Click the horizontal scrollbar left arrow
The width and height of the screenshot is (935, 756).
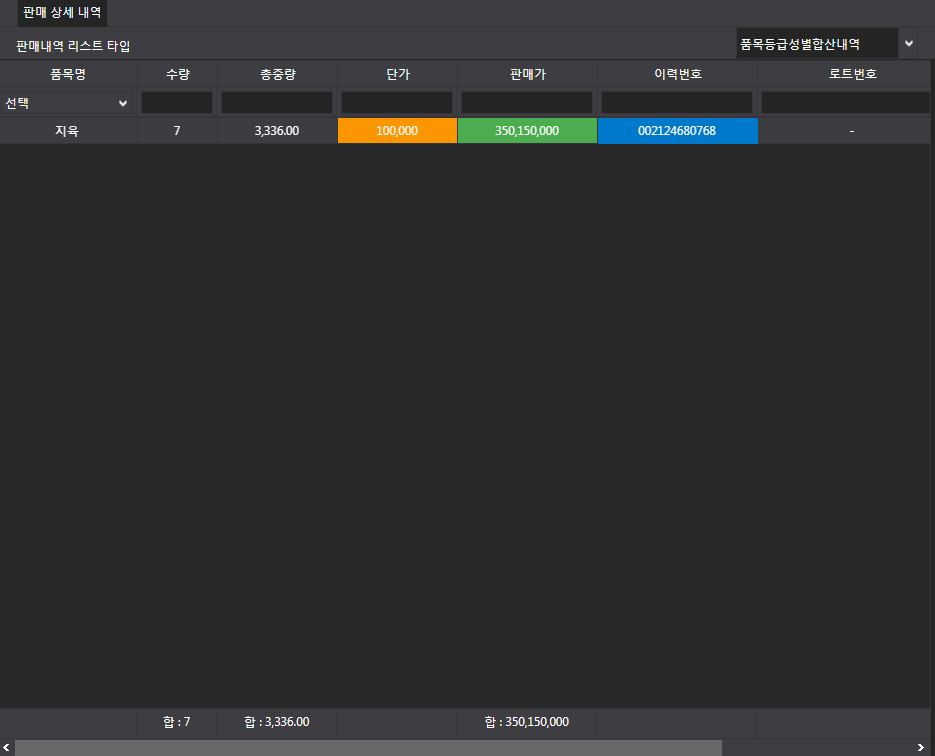point(7,748)
